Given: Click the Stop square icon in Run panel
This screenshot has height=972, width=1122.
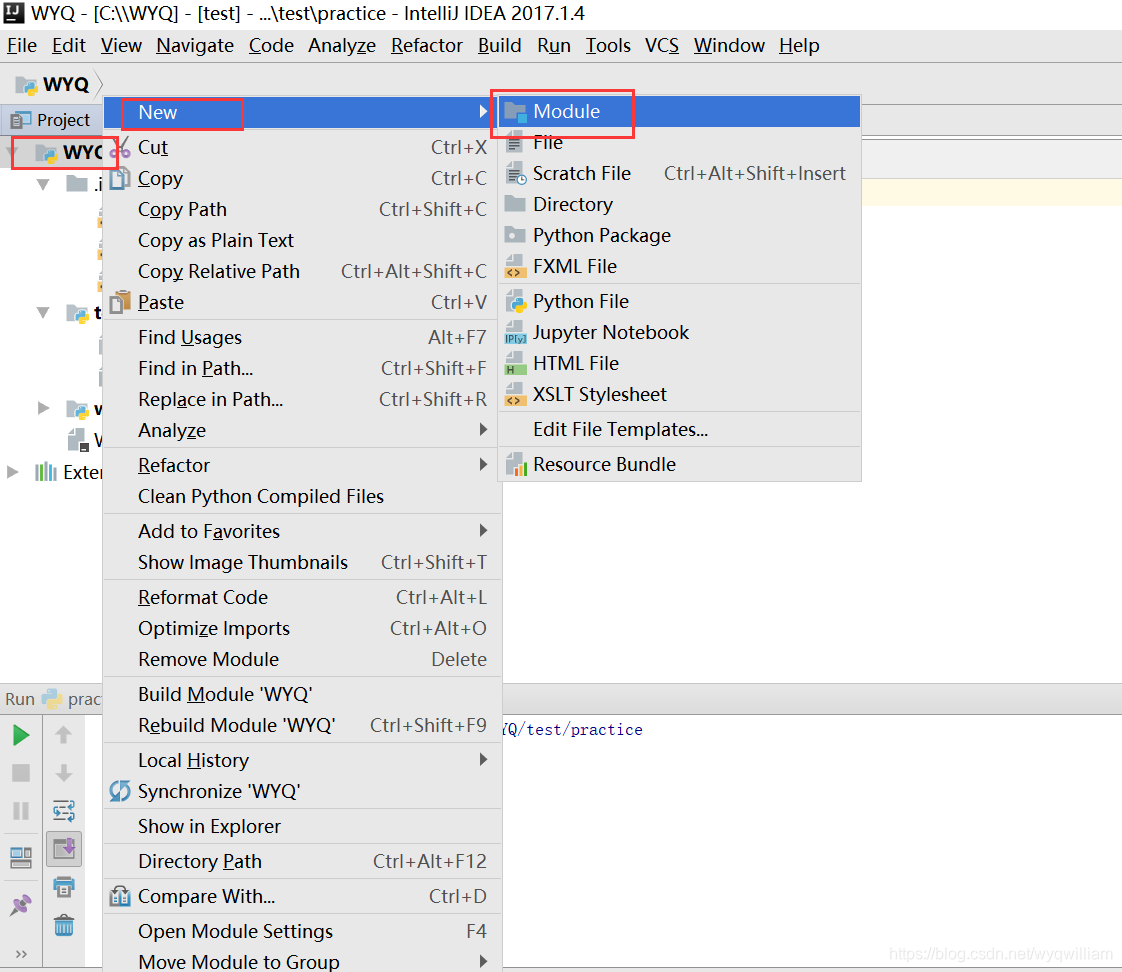Looking at the screenshot, I should (21, 773).
